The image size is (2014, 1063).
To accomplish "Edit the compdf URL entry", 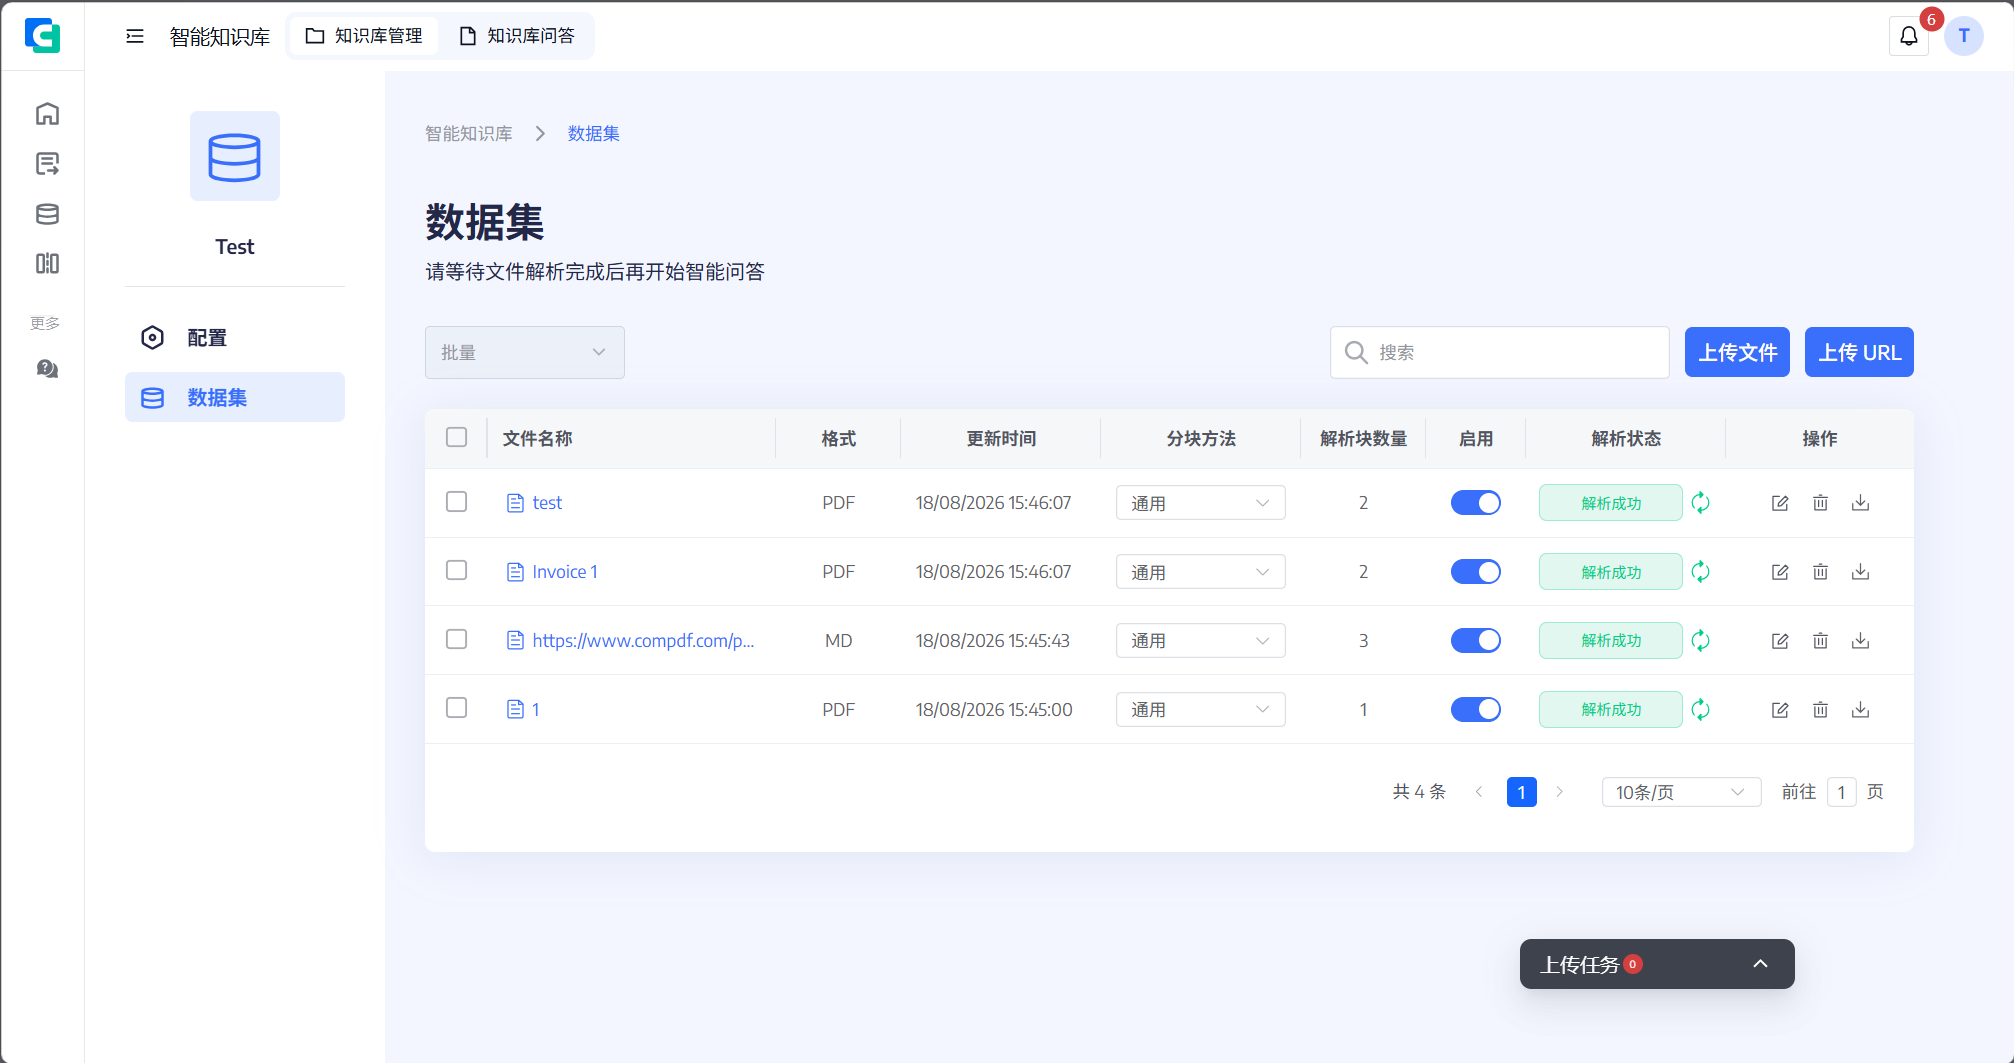I will [x=1780, y=641].
